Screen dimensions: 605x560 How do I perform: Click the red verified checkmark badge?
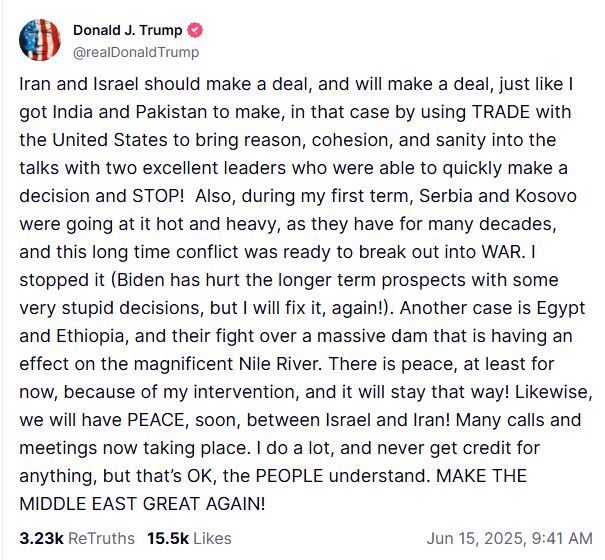[195, 30]
